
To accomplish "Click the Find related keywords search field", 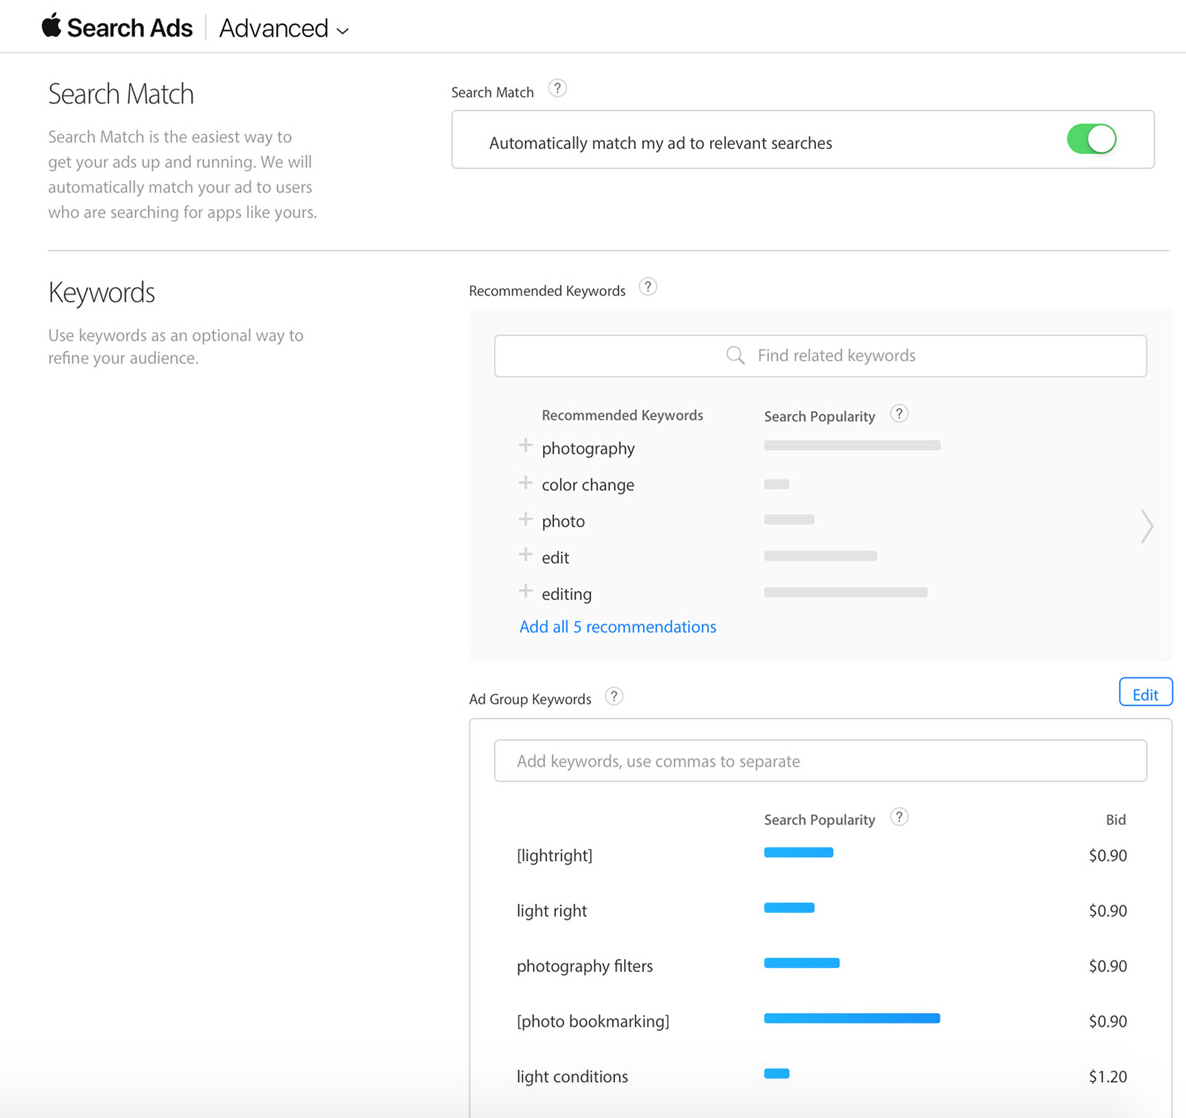I will (820, 356).
